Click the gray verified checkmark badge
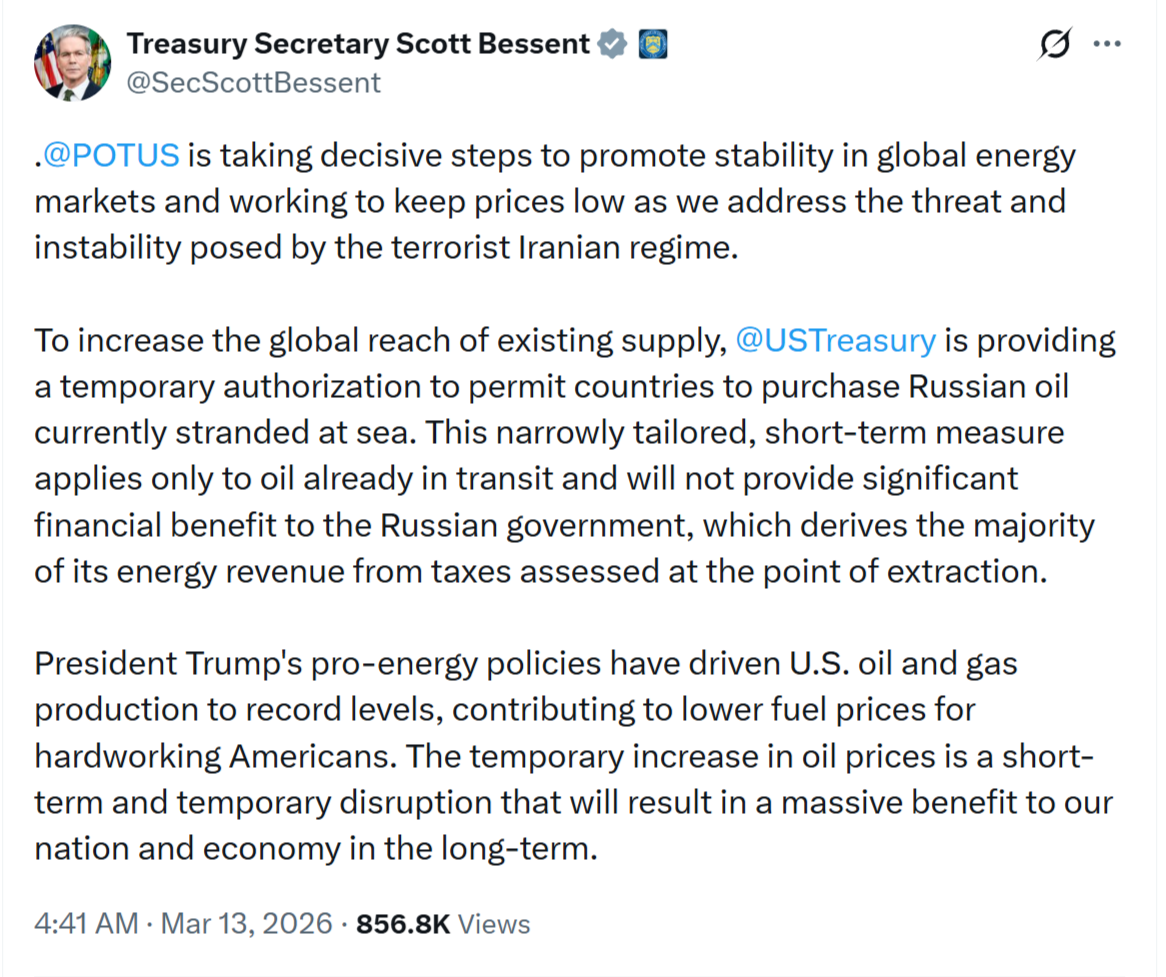Screen dimensions: 1166x977 pos(612,44)
